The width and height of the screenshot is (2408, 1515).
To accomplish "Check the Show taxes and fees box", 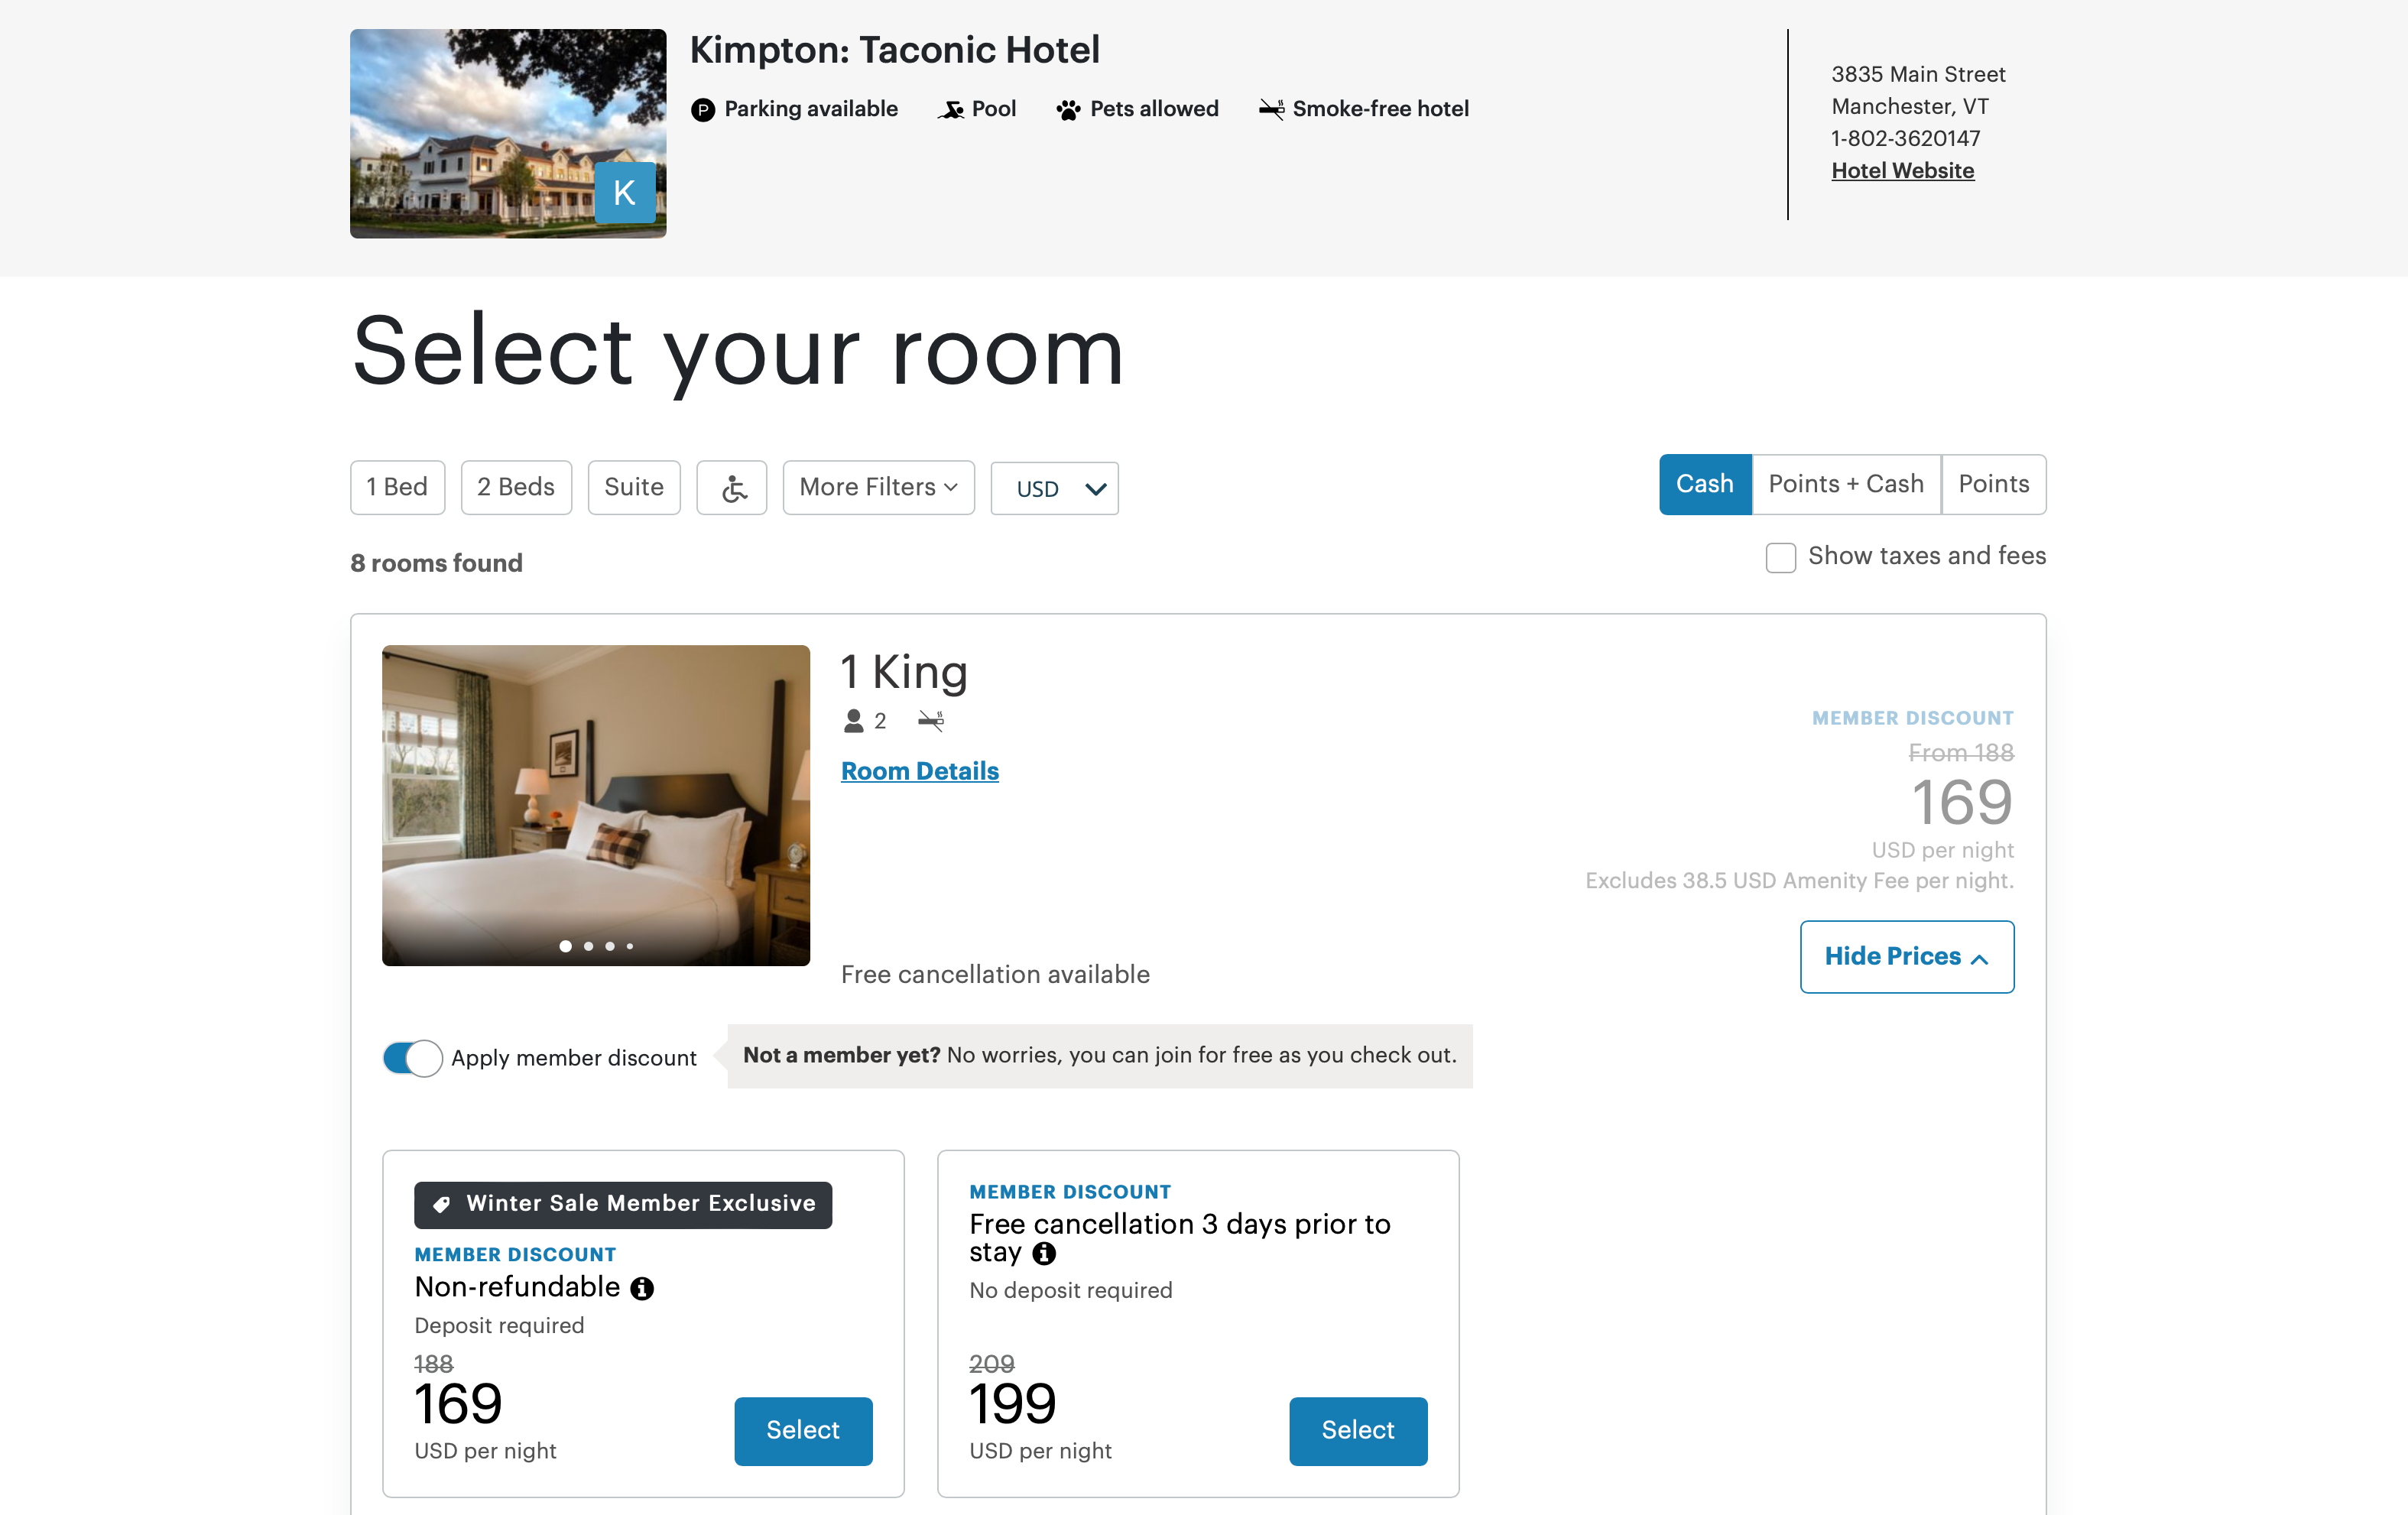I will click(x=1780, y=557).
